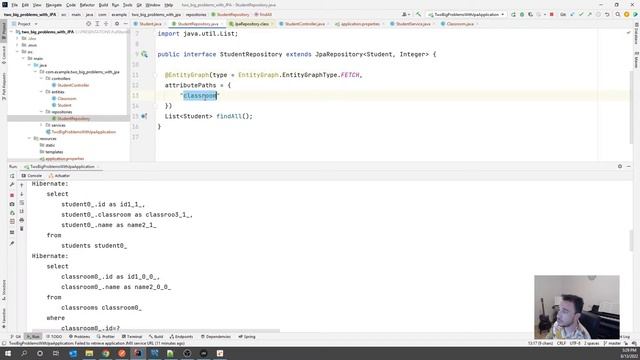Open the TwoBigProblemsWithJpaApplication run configuration dropdown

point(466,14)
